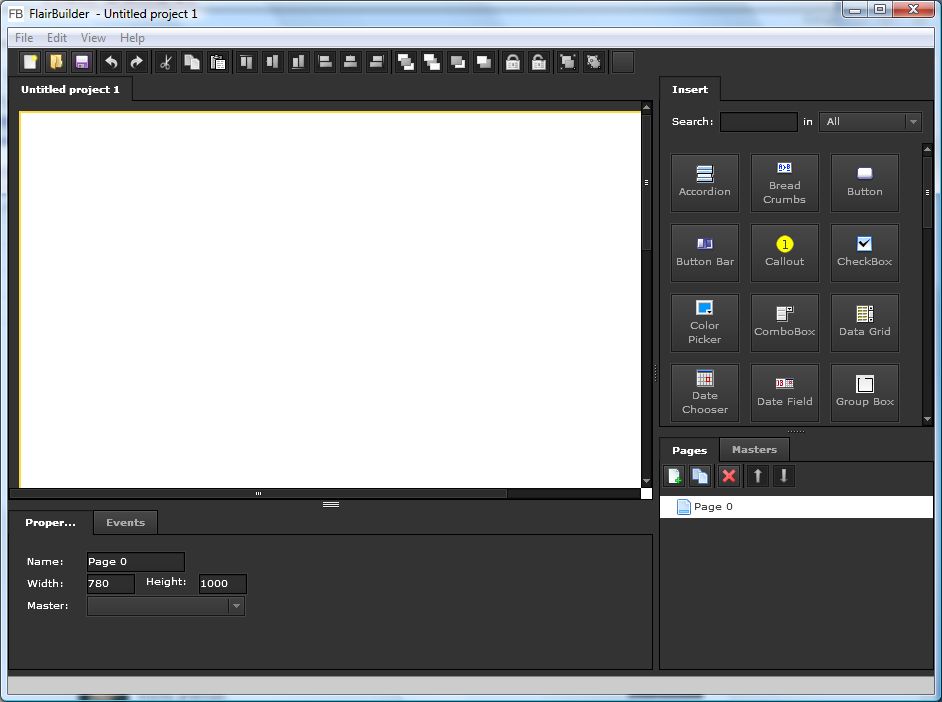The image size is (942, 702).
Task: Insert a Date Chooser component
Action: coord(705,393)
